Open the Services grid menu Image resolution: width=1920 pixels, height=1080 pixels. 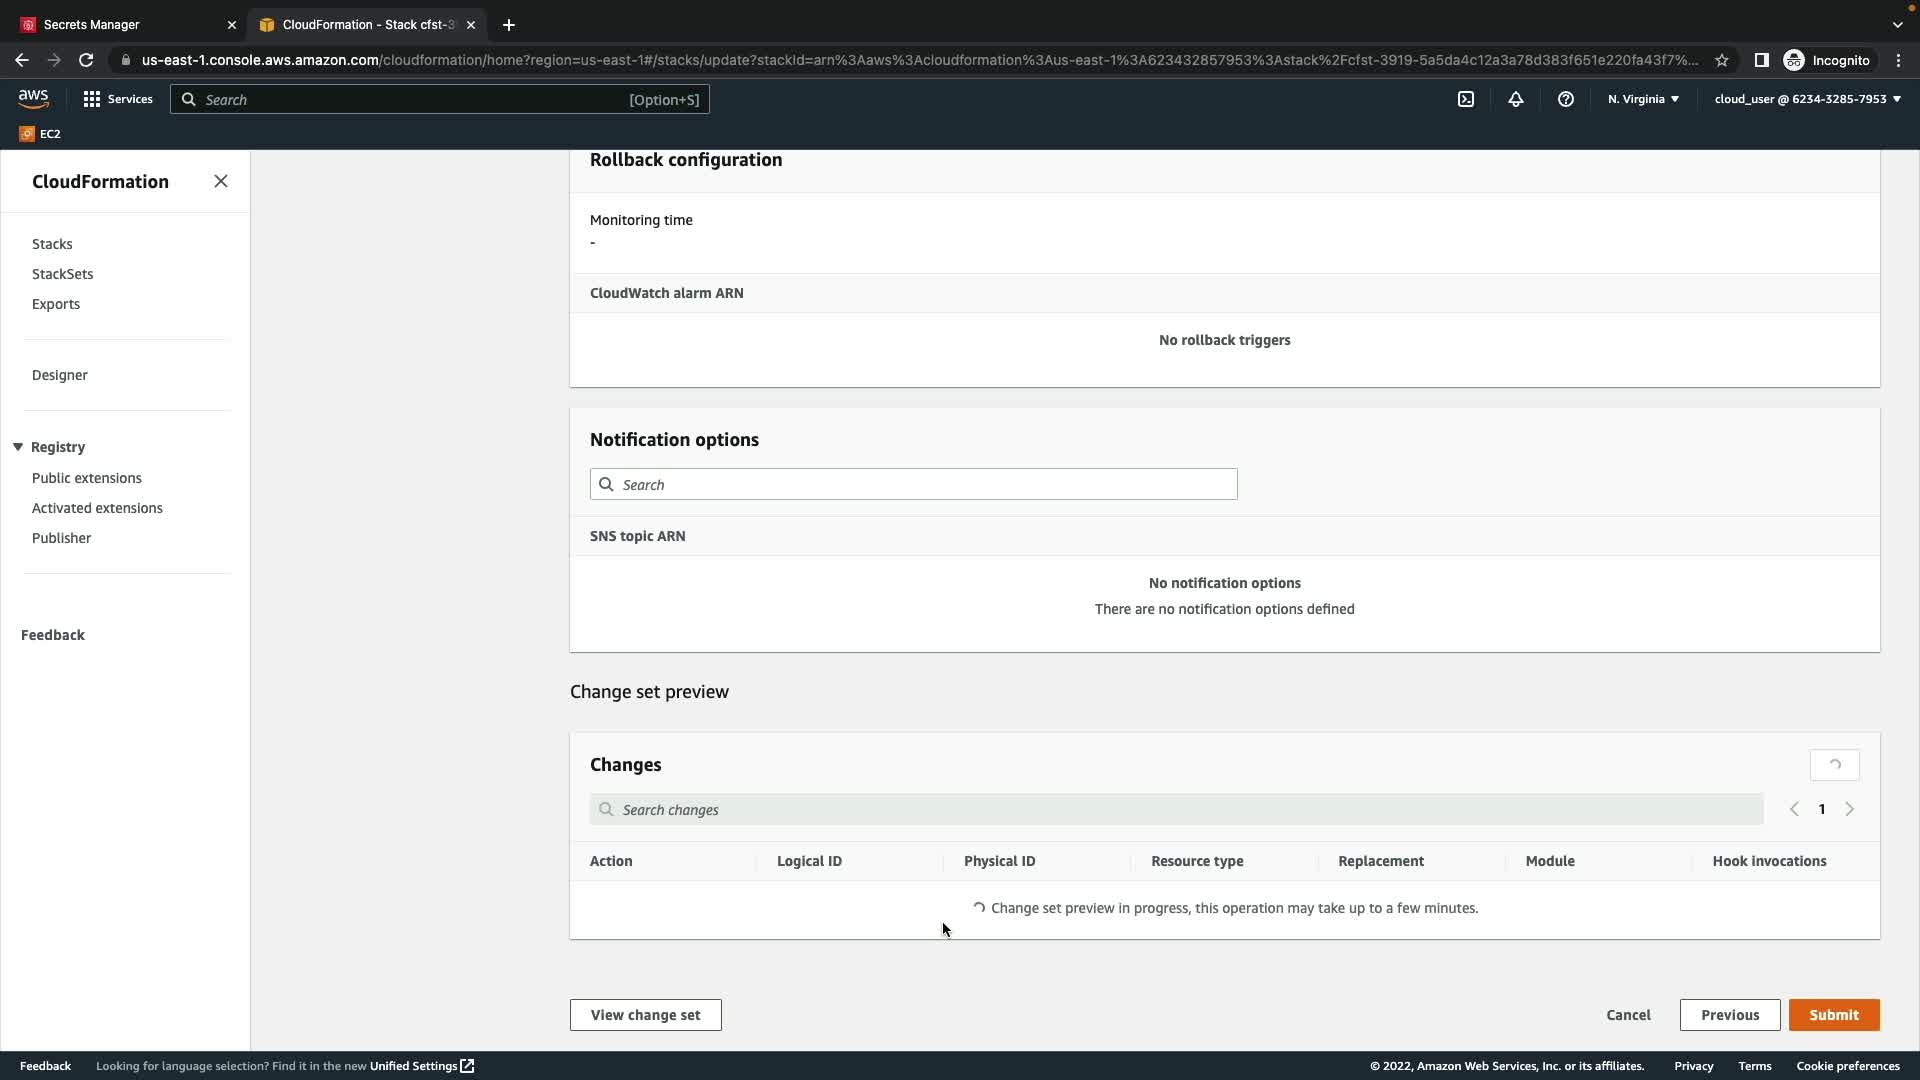click(118, 99)
